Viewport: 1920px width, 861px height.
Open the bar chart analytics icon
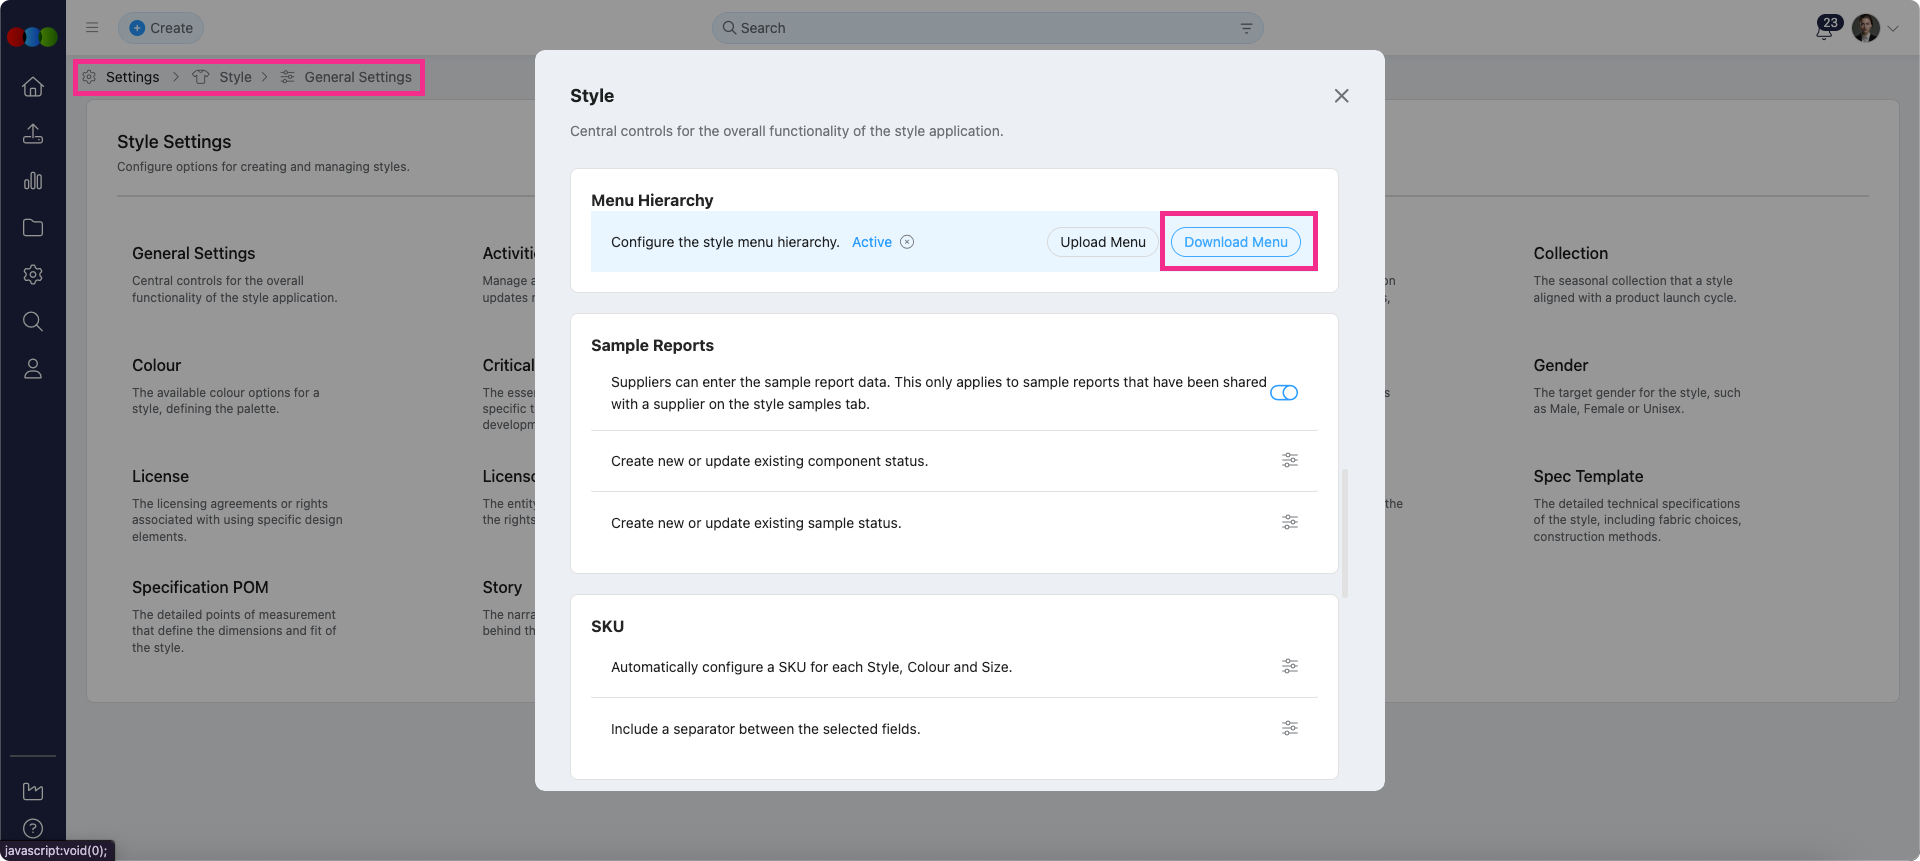tap(33, 181)
